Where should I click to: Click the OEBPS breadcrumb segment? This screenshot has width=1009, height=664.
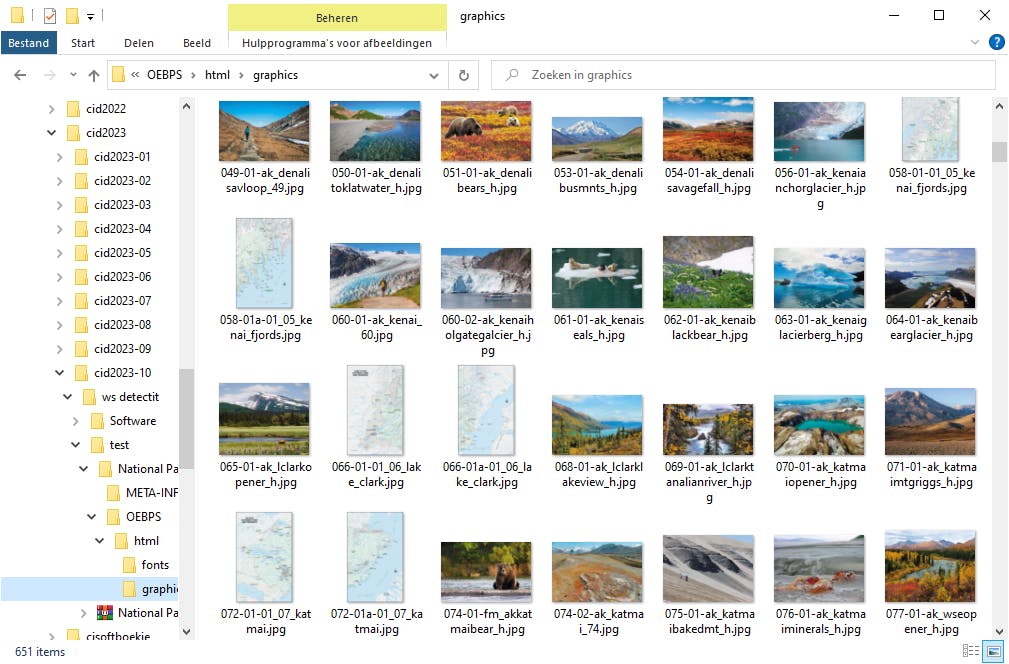click(165, 75)
